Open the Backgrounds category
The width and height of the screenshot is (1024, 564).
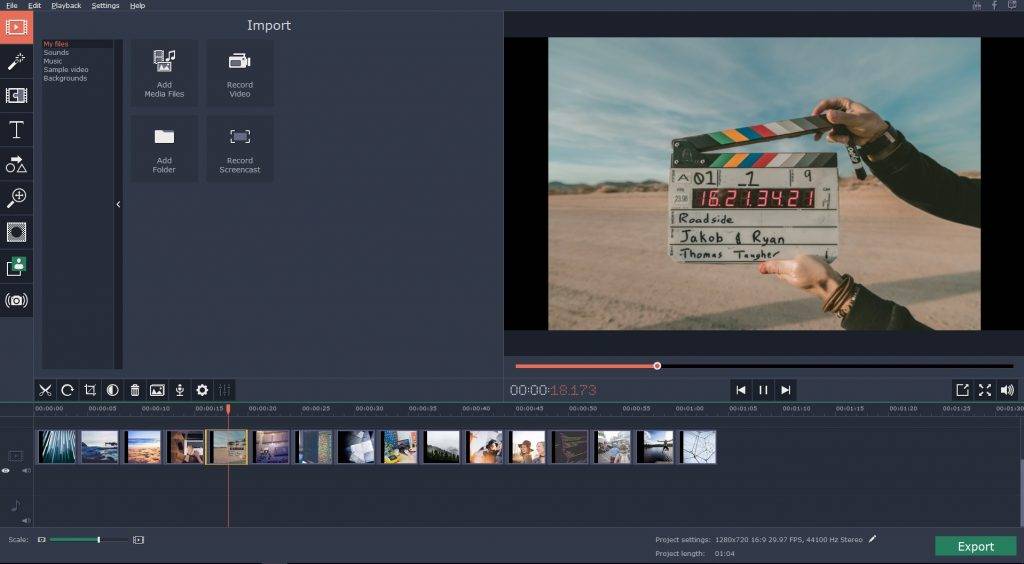coord(65,78)
